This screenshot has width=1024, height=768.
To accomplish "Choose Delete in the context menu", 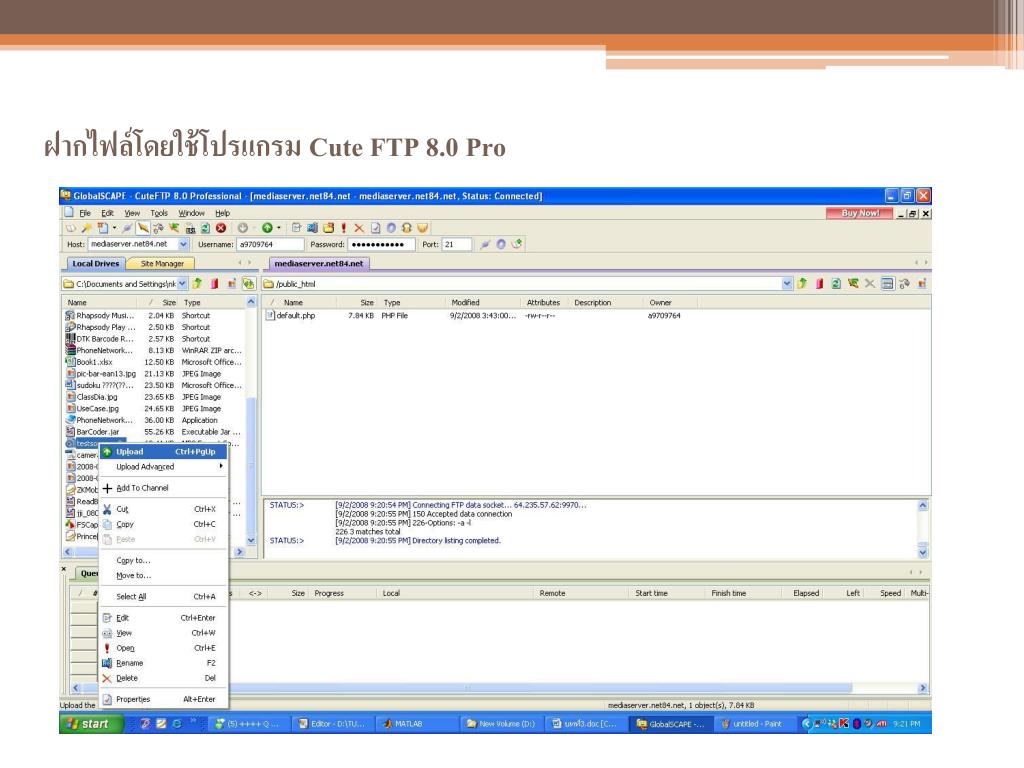I will [163, 678].
